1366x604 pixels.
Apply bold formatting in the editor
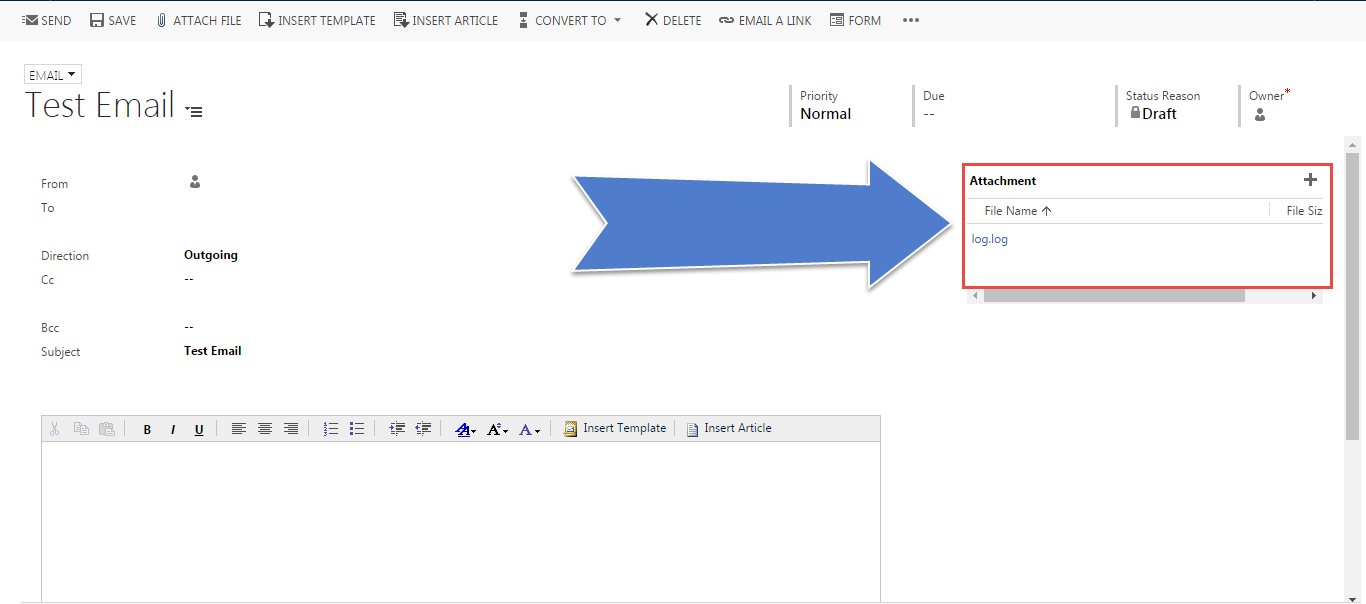point(147,428)
